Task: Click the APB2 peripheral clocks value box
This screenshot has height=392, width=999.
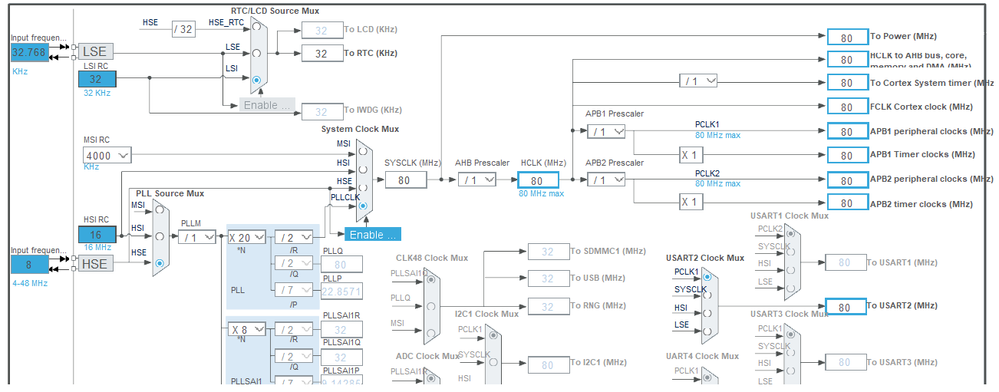Action: pos(848,180)
